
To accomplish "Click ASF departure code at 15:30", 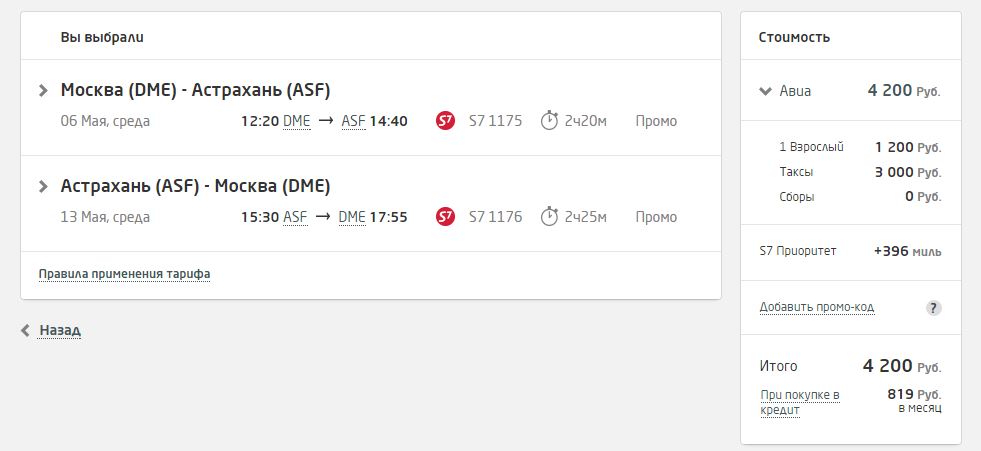I will [x=295, y=217].
